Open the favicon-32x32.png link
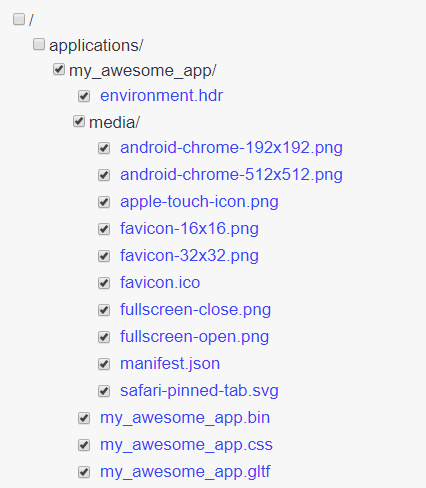 (x=189, y=256)
